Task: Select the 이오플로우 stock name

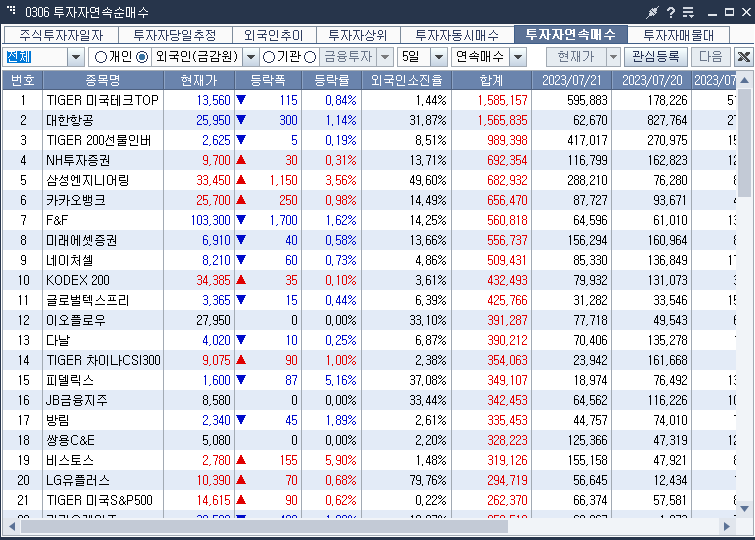Action: [x=76, y=320]
